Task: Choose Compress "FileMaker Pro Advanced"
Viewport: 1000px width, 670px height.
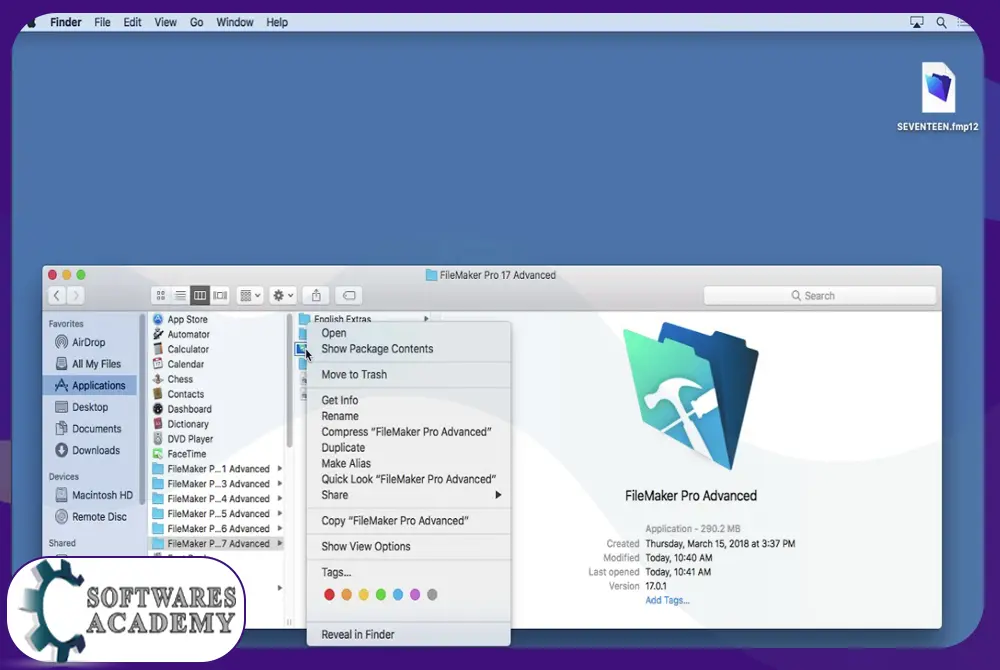Action: [409, 432]
